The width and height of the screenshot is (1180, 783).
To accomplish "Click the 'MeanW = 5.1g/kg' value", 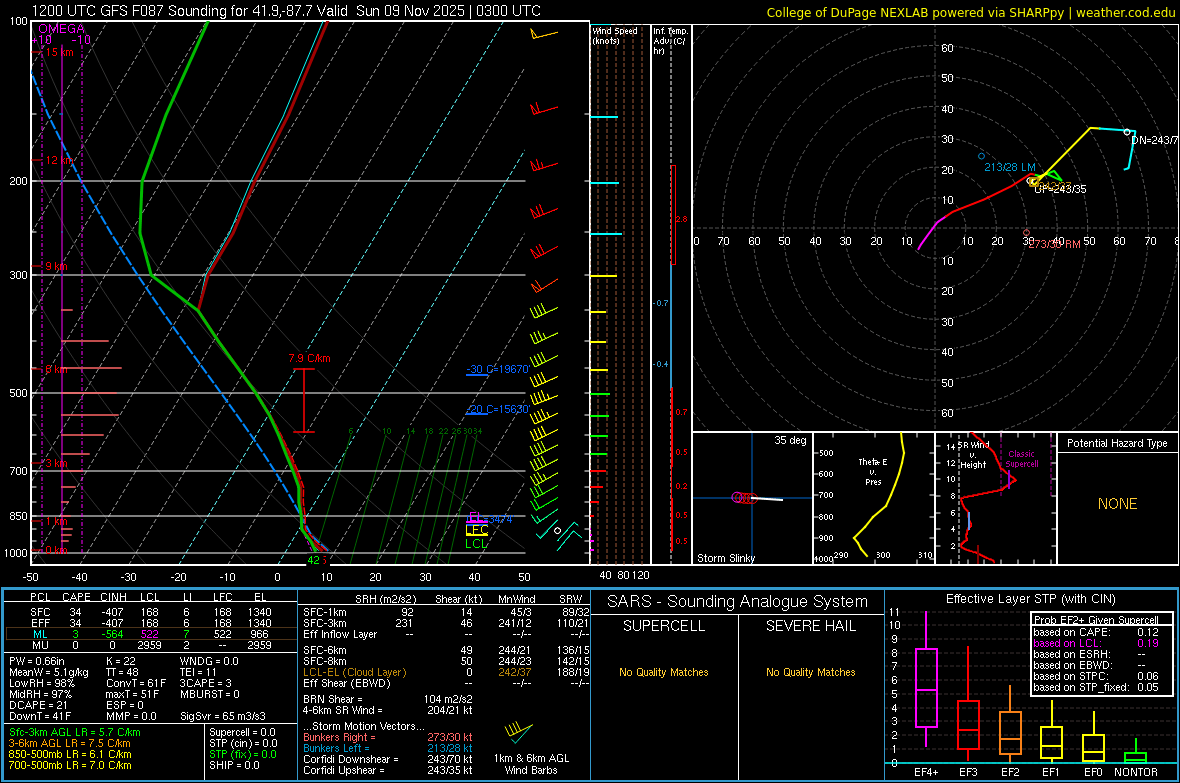I will click(48, 672).
